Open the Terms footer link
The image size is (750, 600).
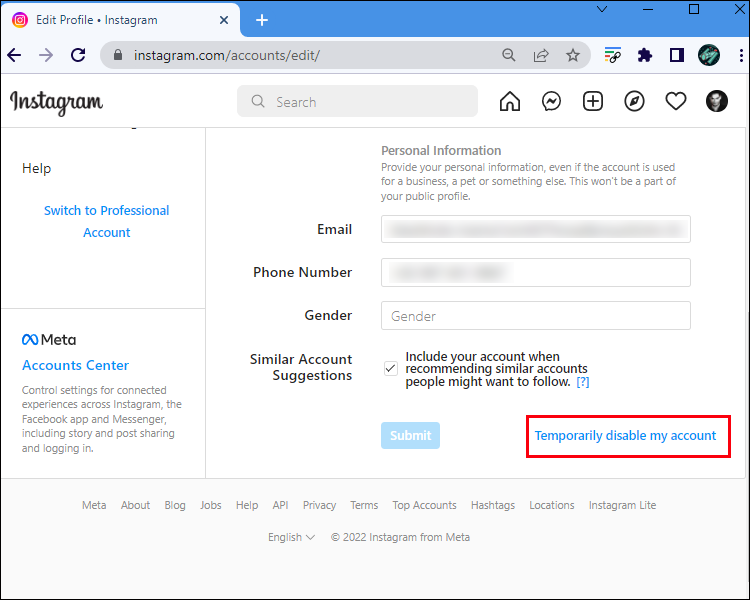pos(364,505)
